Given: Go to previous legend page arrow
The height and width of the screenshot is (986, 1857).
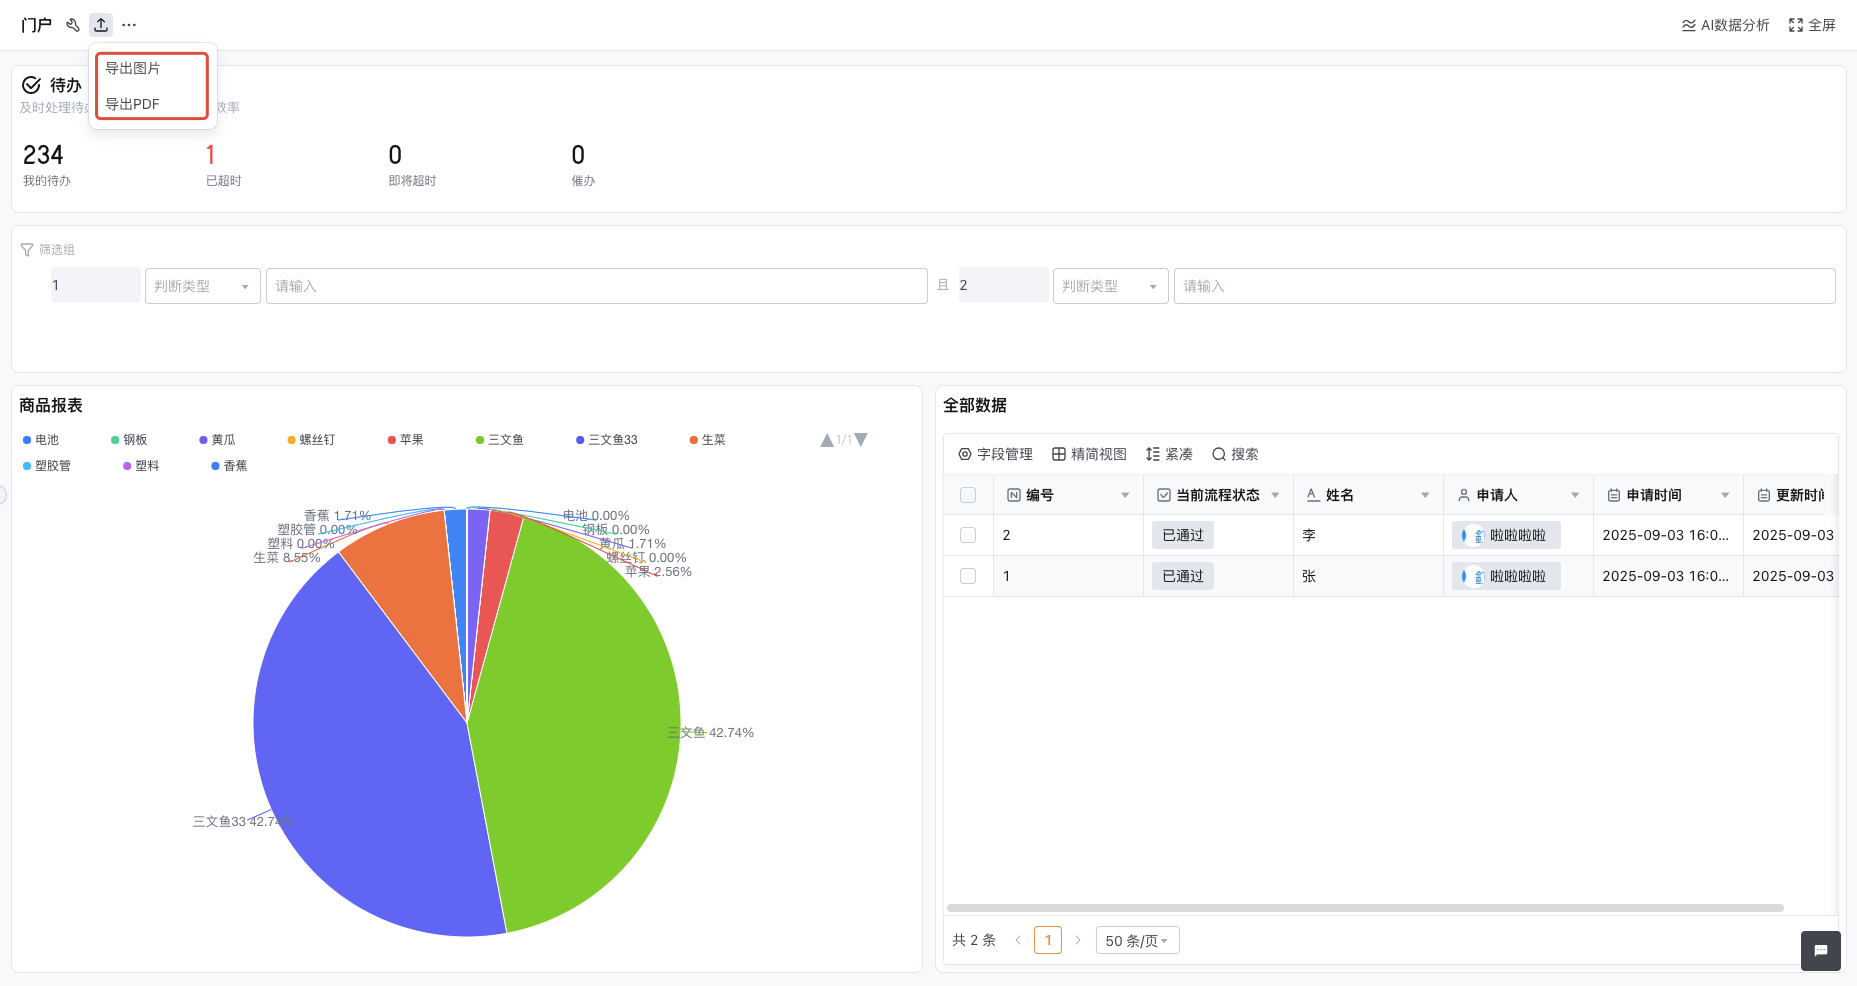Looking at the screenshot, I should 827,440.
